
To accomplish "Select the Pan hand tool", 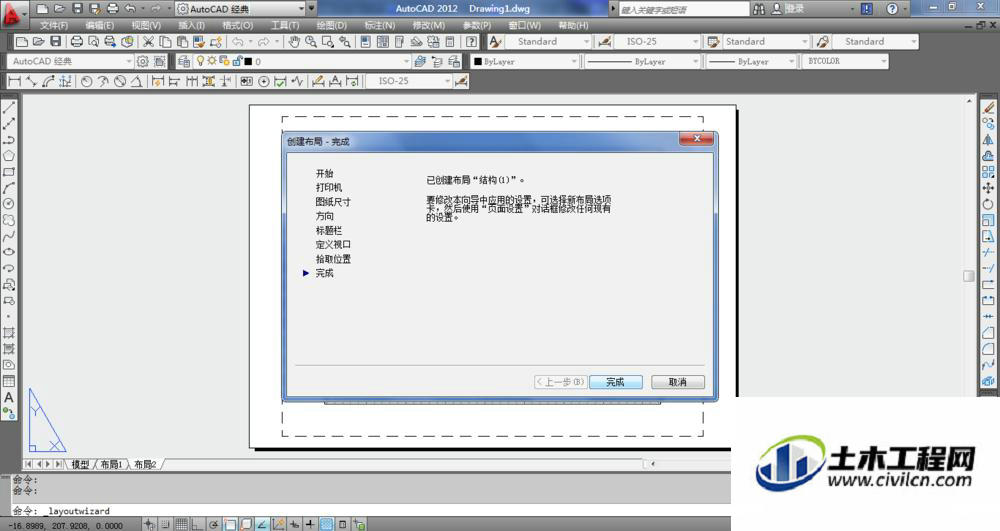I will tap(294, 41).
